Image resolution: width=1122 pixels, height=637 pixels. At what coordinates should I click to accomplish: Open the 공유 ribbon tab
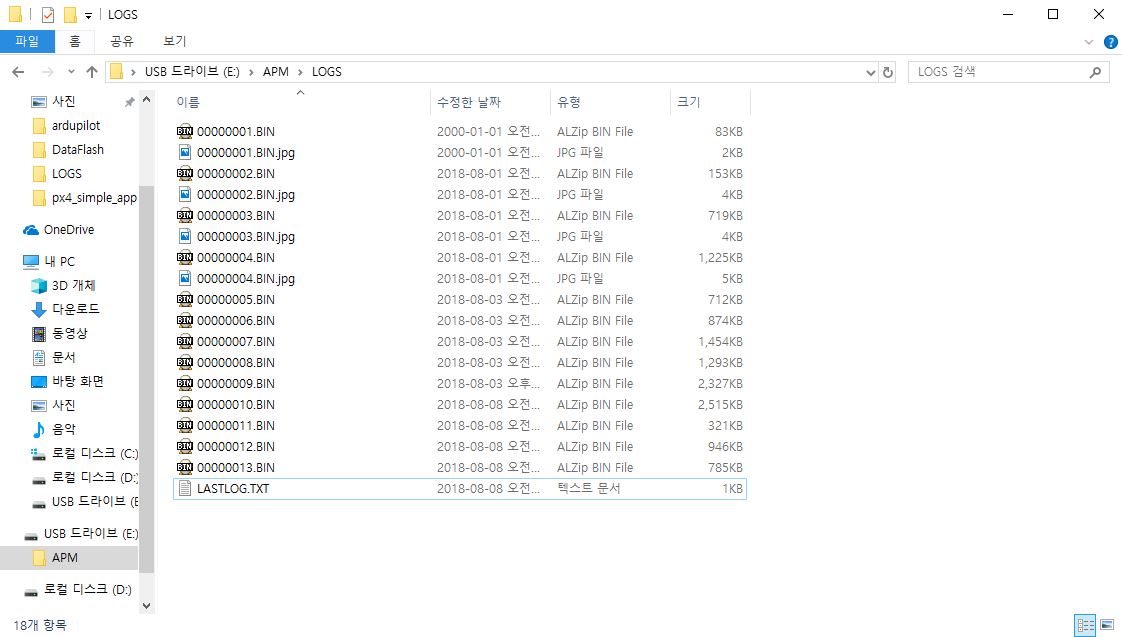[x=122, y=41]
